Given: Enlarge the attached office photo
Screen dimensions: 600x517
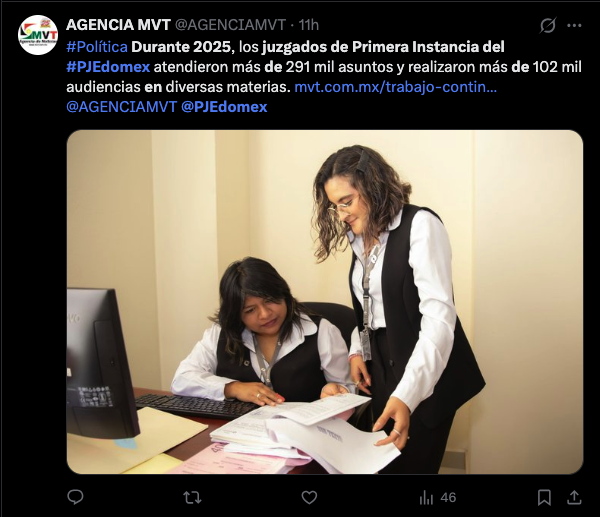Looking at the screenshot, I should click(325, 302).
